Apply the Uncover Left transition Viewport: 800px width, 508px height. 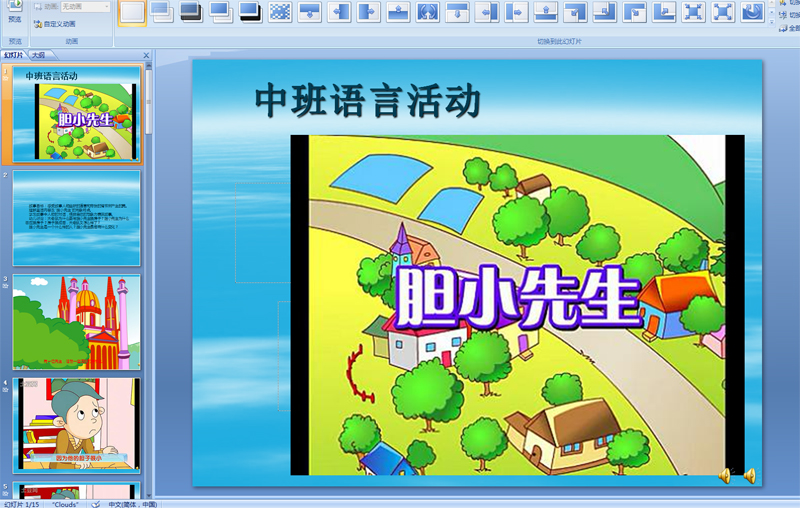coord(487,12)
